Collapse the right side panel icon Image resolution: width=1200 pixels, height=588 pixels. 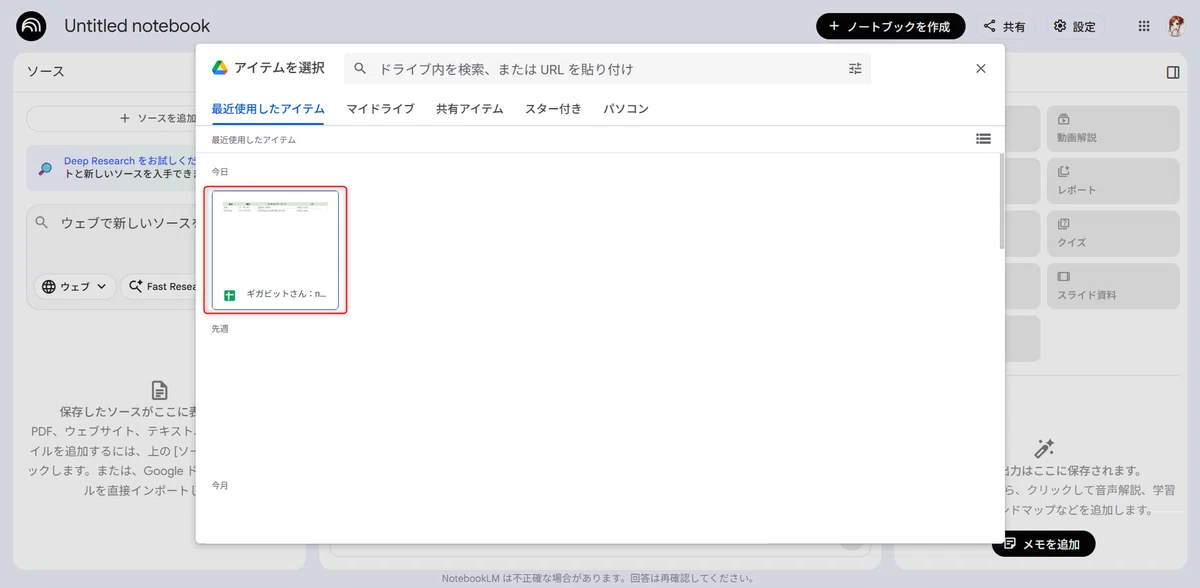[1173, 72]
